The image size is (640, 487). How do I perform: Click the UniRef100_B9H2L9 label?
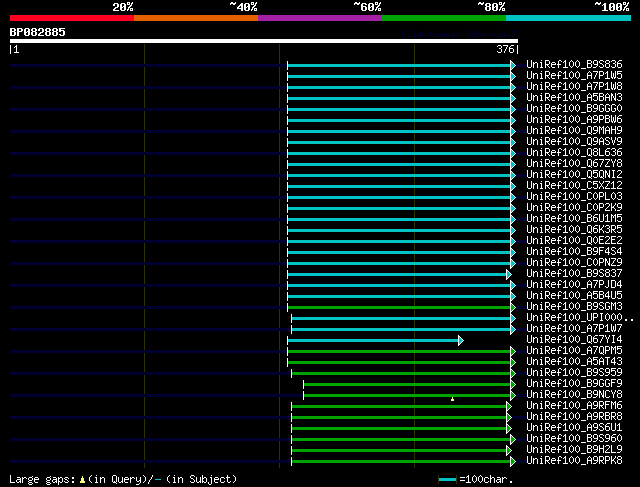tap(574, 450)
